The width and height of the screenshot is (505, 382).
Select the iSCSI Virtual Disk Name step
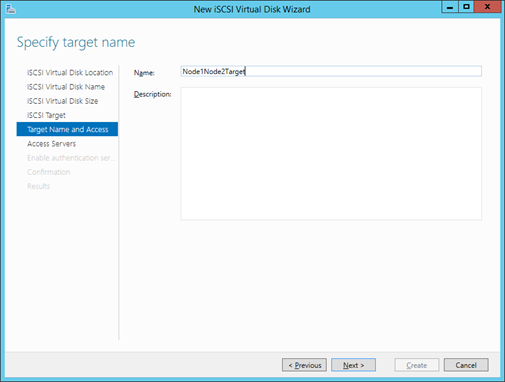point(66,87)
